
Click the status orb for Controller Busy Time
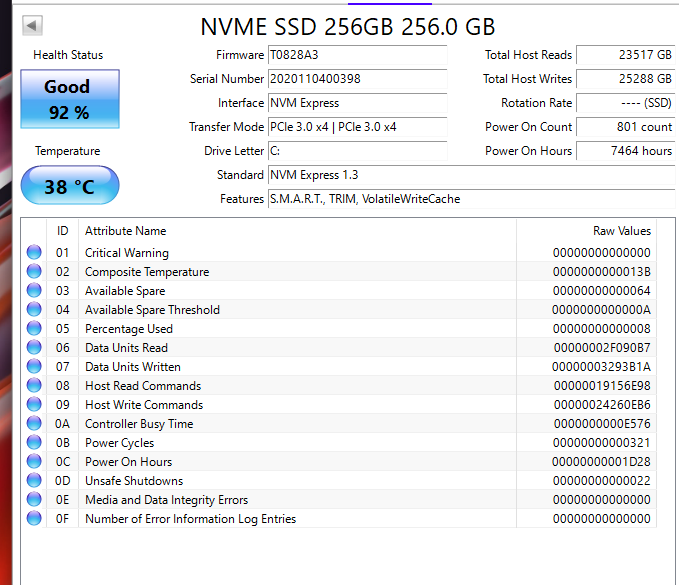(34, 423)
